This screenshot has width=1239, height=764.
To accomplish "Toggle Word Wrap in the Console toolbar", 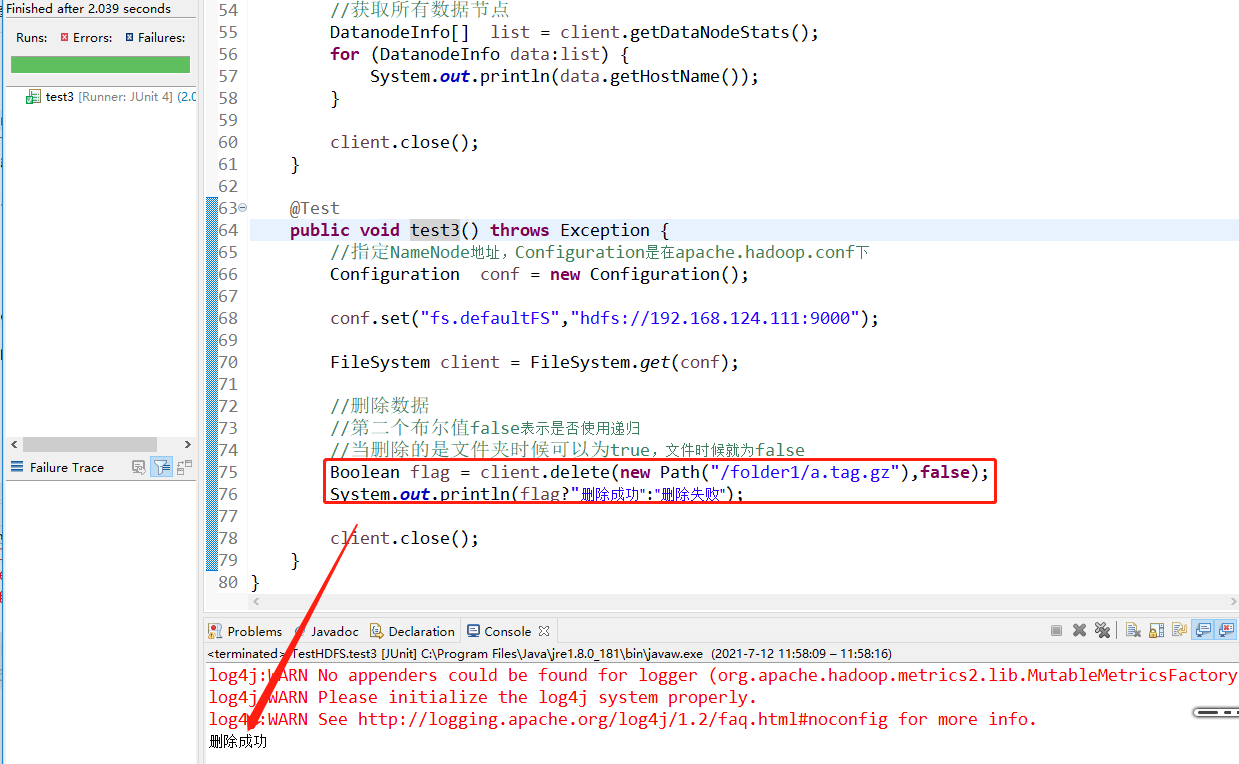I will (x=1180, y=631).
